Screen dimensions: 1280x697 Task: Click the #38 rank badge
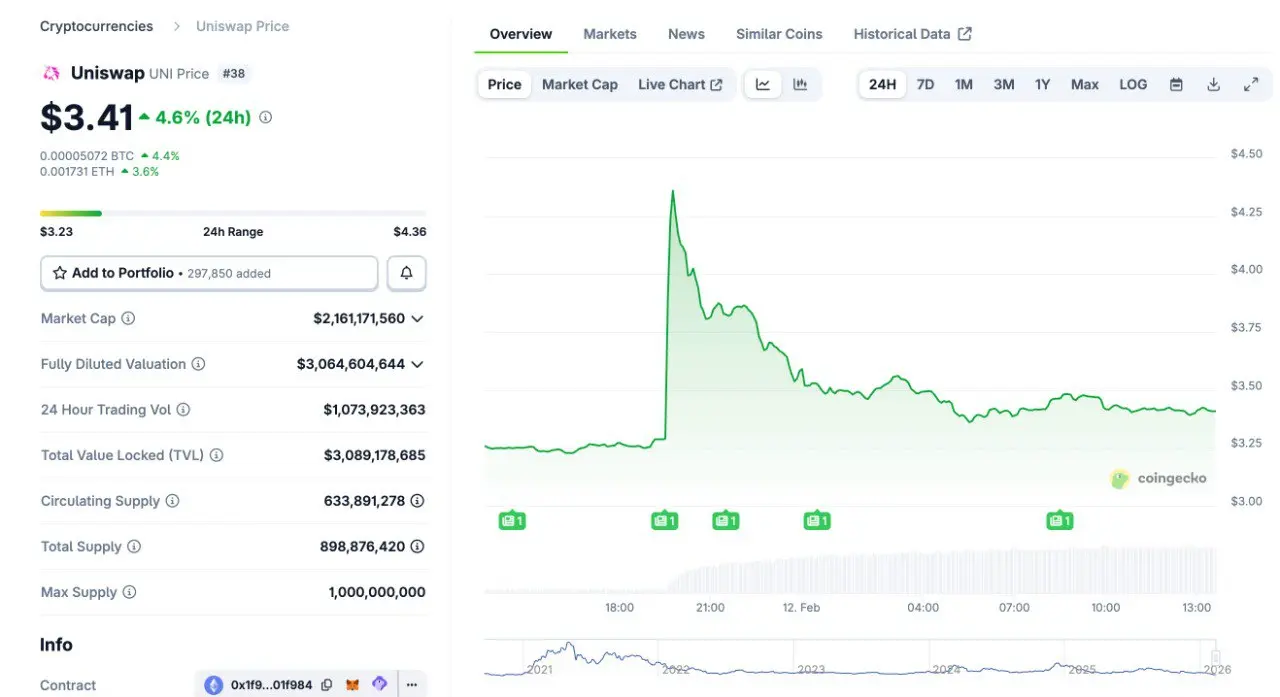pyautogui.click(x=233, y=73)
